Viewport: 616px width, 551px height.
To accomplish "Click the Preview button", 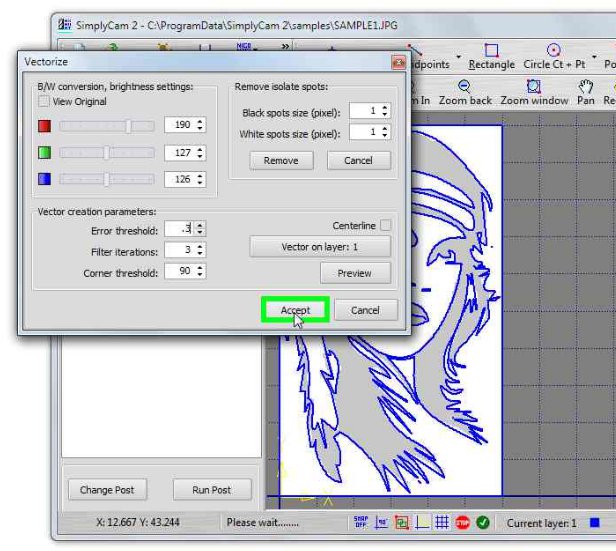I will tap(355, 273).
